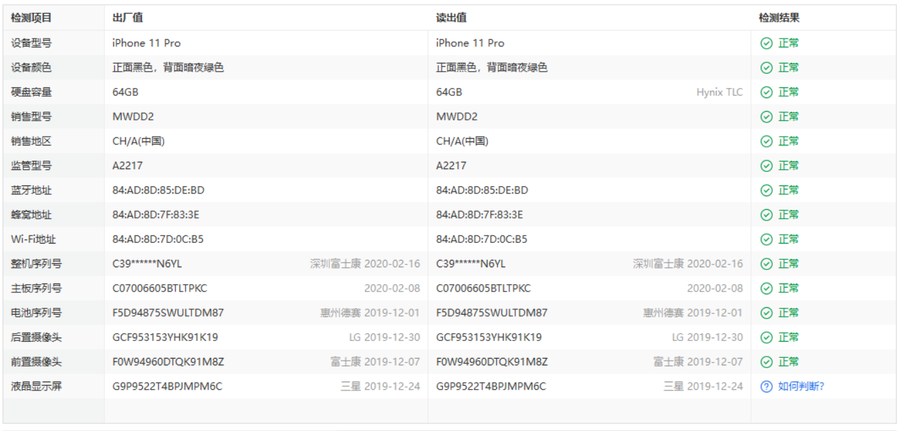Click the LG 2019-12-30 note in 出厂值 column
The image size is (900, 431).
(385, 337)
